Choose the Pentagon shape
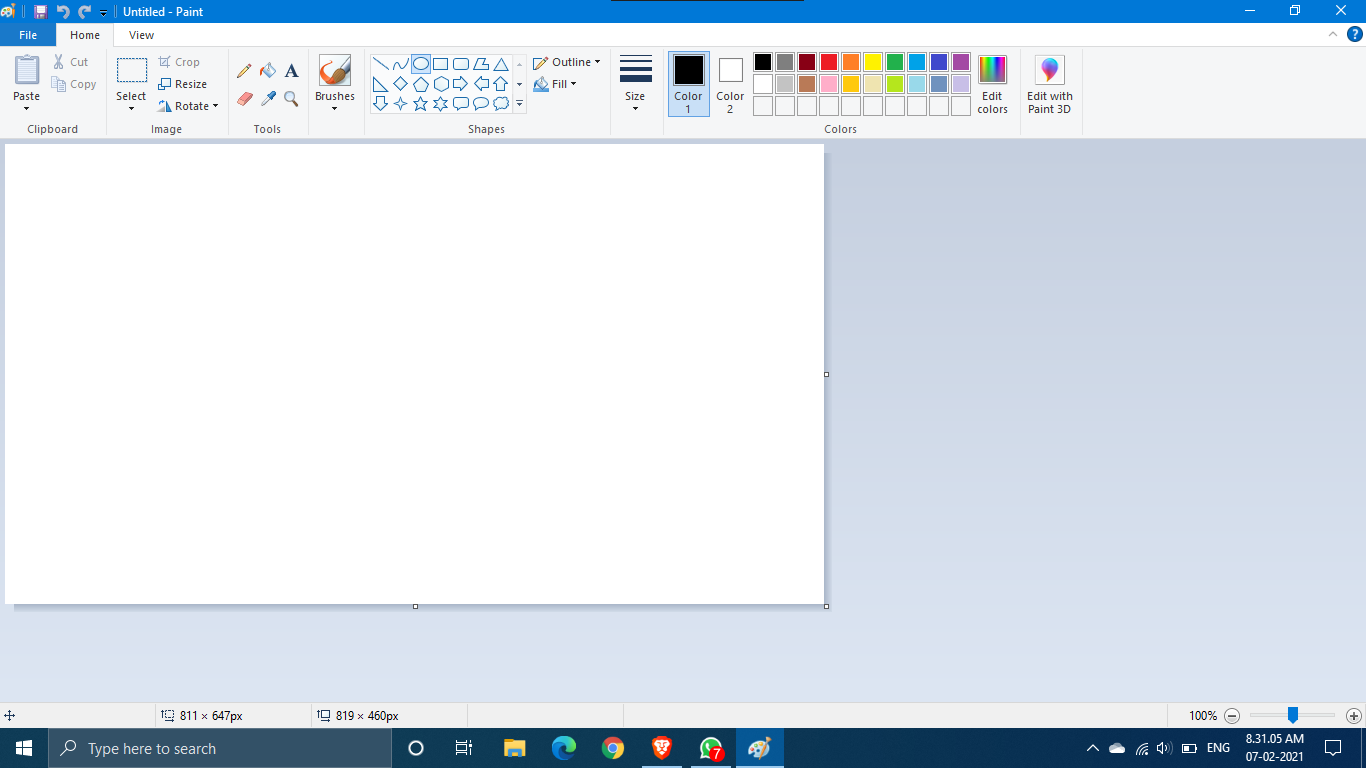1366x768 pixels. [x=421, y=84]
